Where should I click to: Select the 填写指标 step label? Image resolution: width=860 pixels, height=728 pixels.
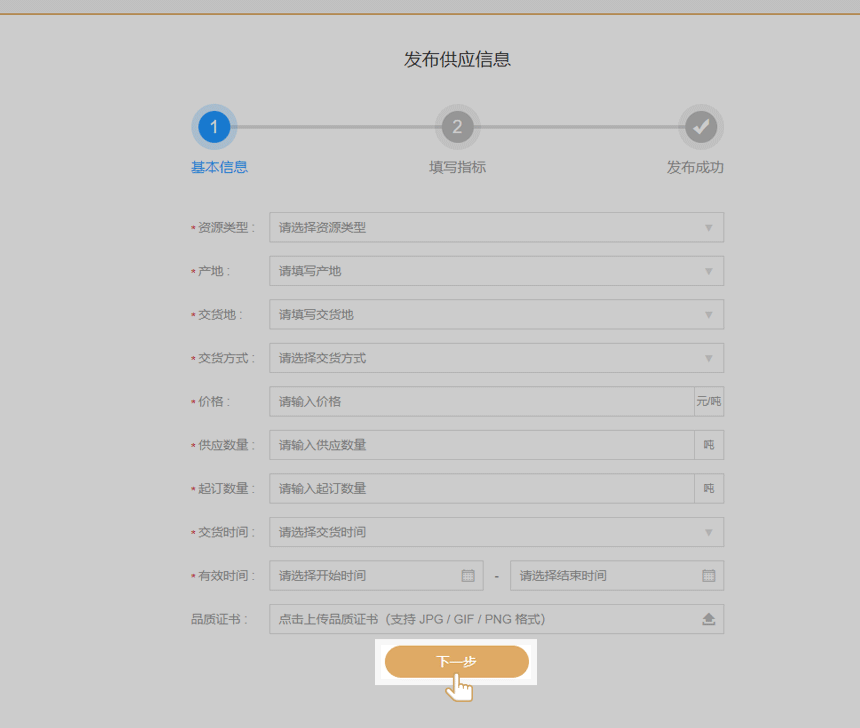[x=457, y=168]
